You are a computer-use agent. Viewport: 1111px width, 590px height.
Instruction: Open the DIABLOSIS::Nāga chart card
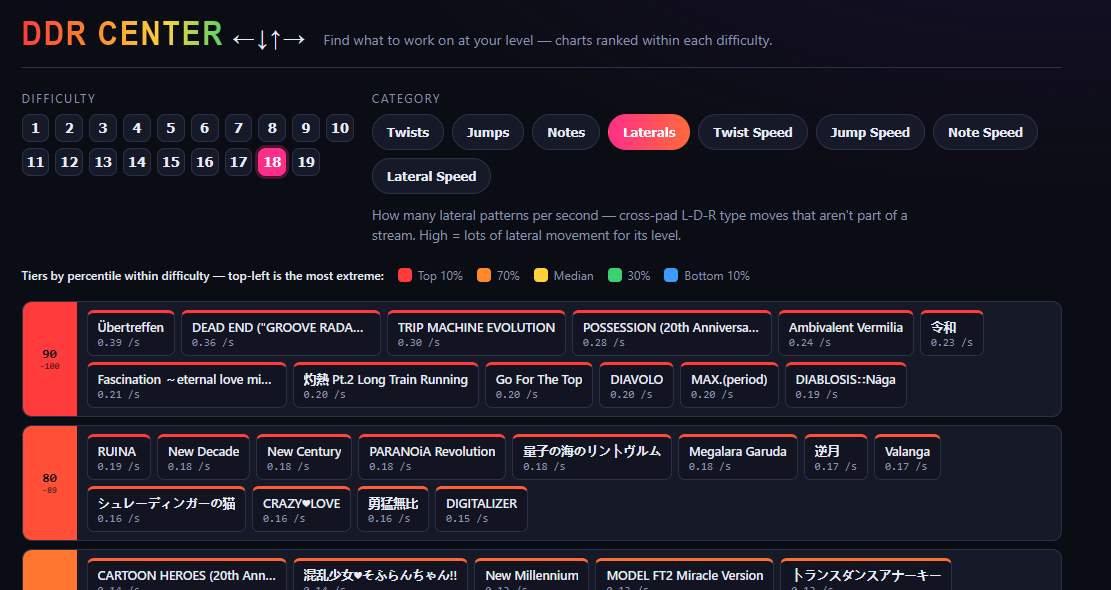point(846,385)
